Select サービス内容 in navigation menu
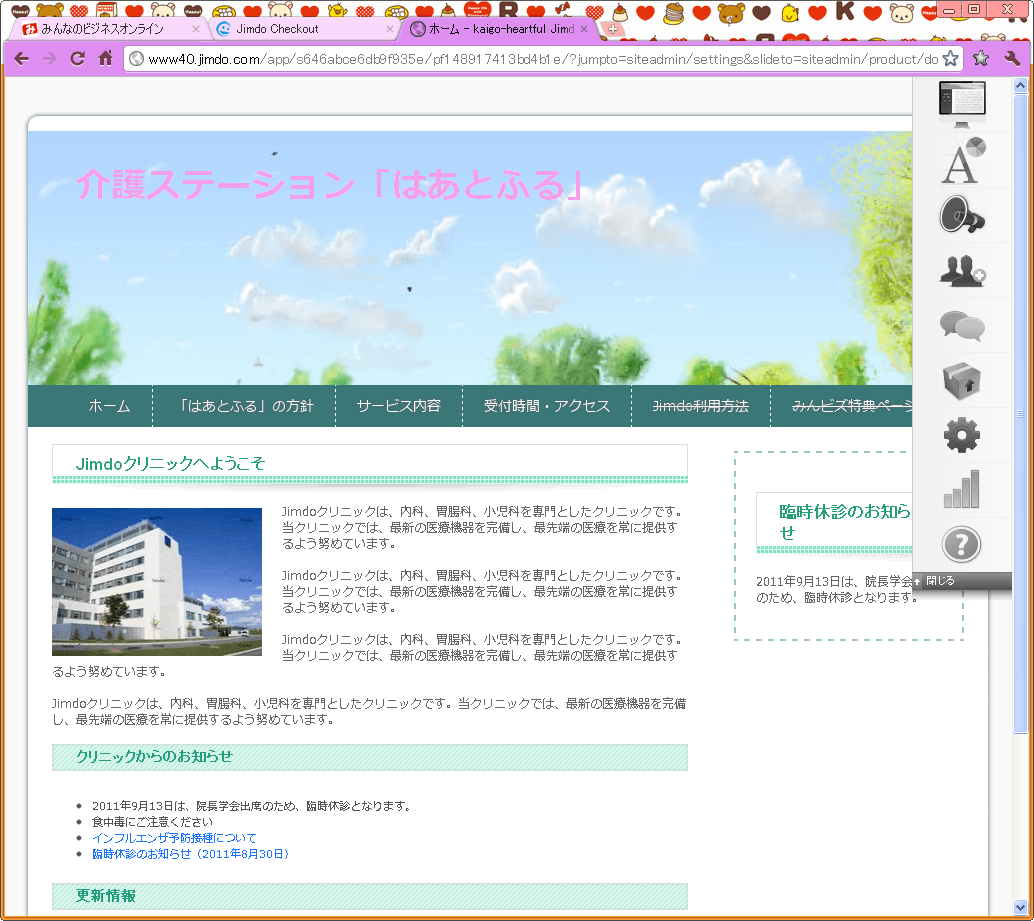This screenshot has width=1034, height=921. pos(398,406)
